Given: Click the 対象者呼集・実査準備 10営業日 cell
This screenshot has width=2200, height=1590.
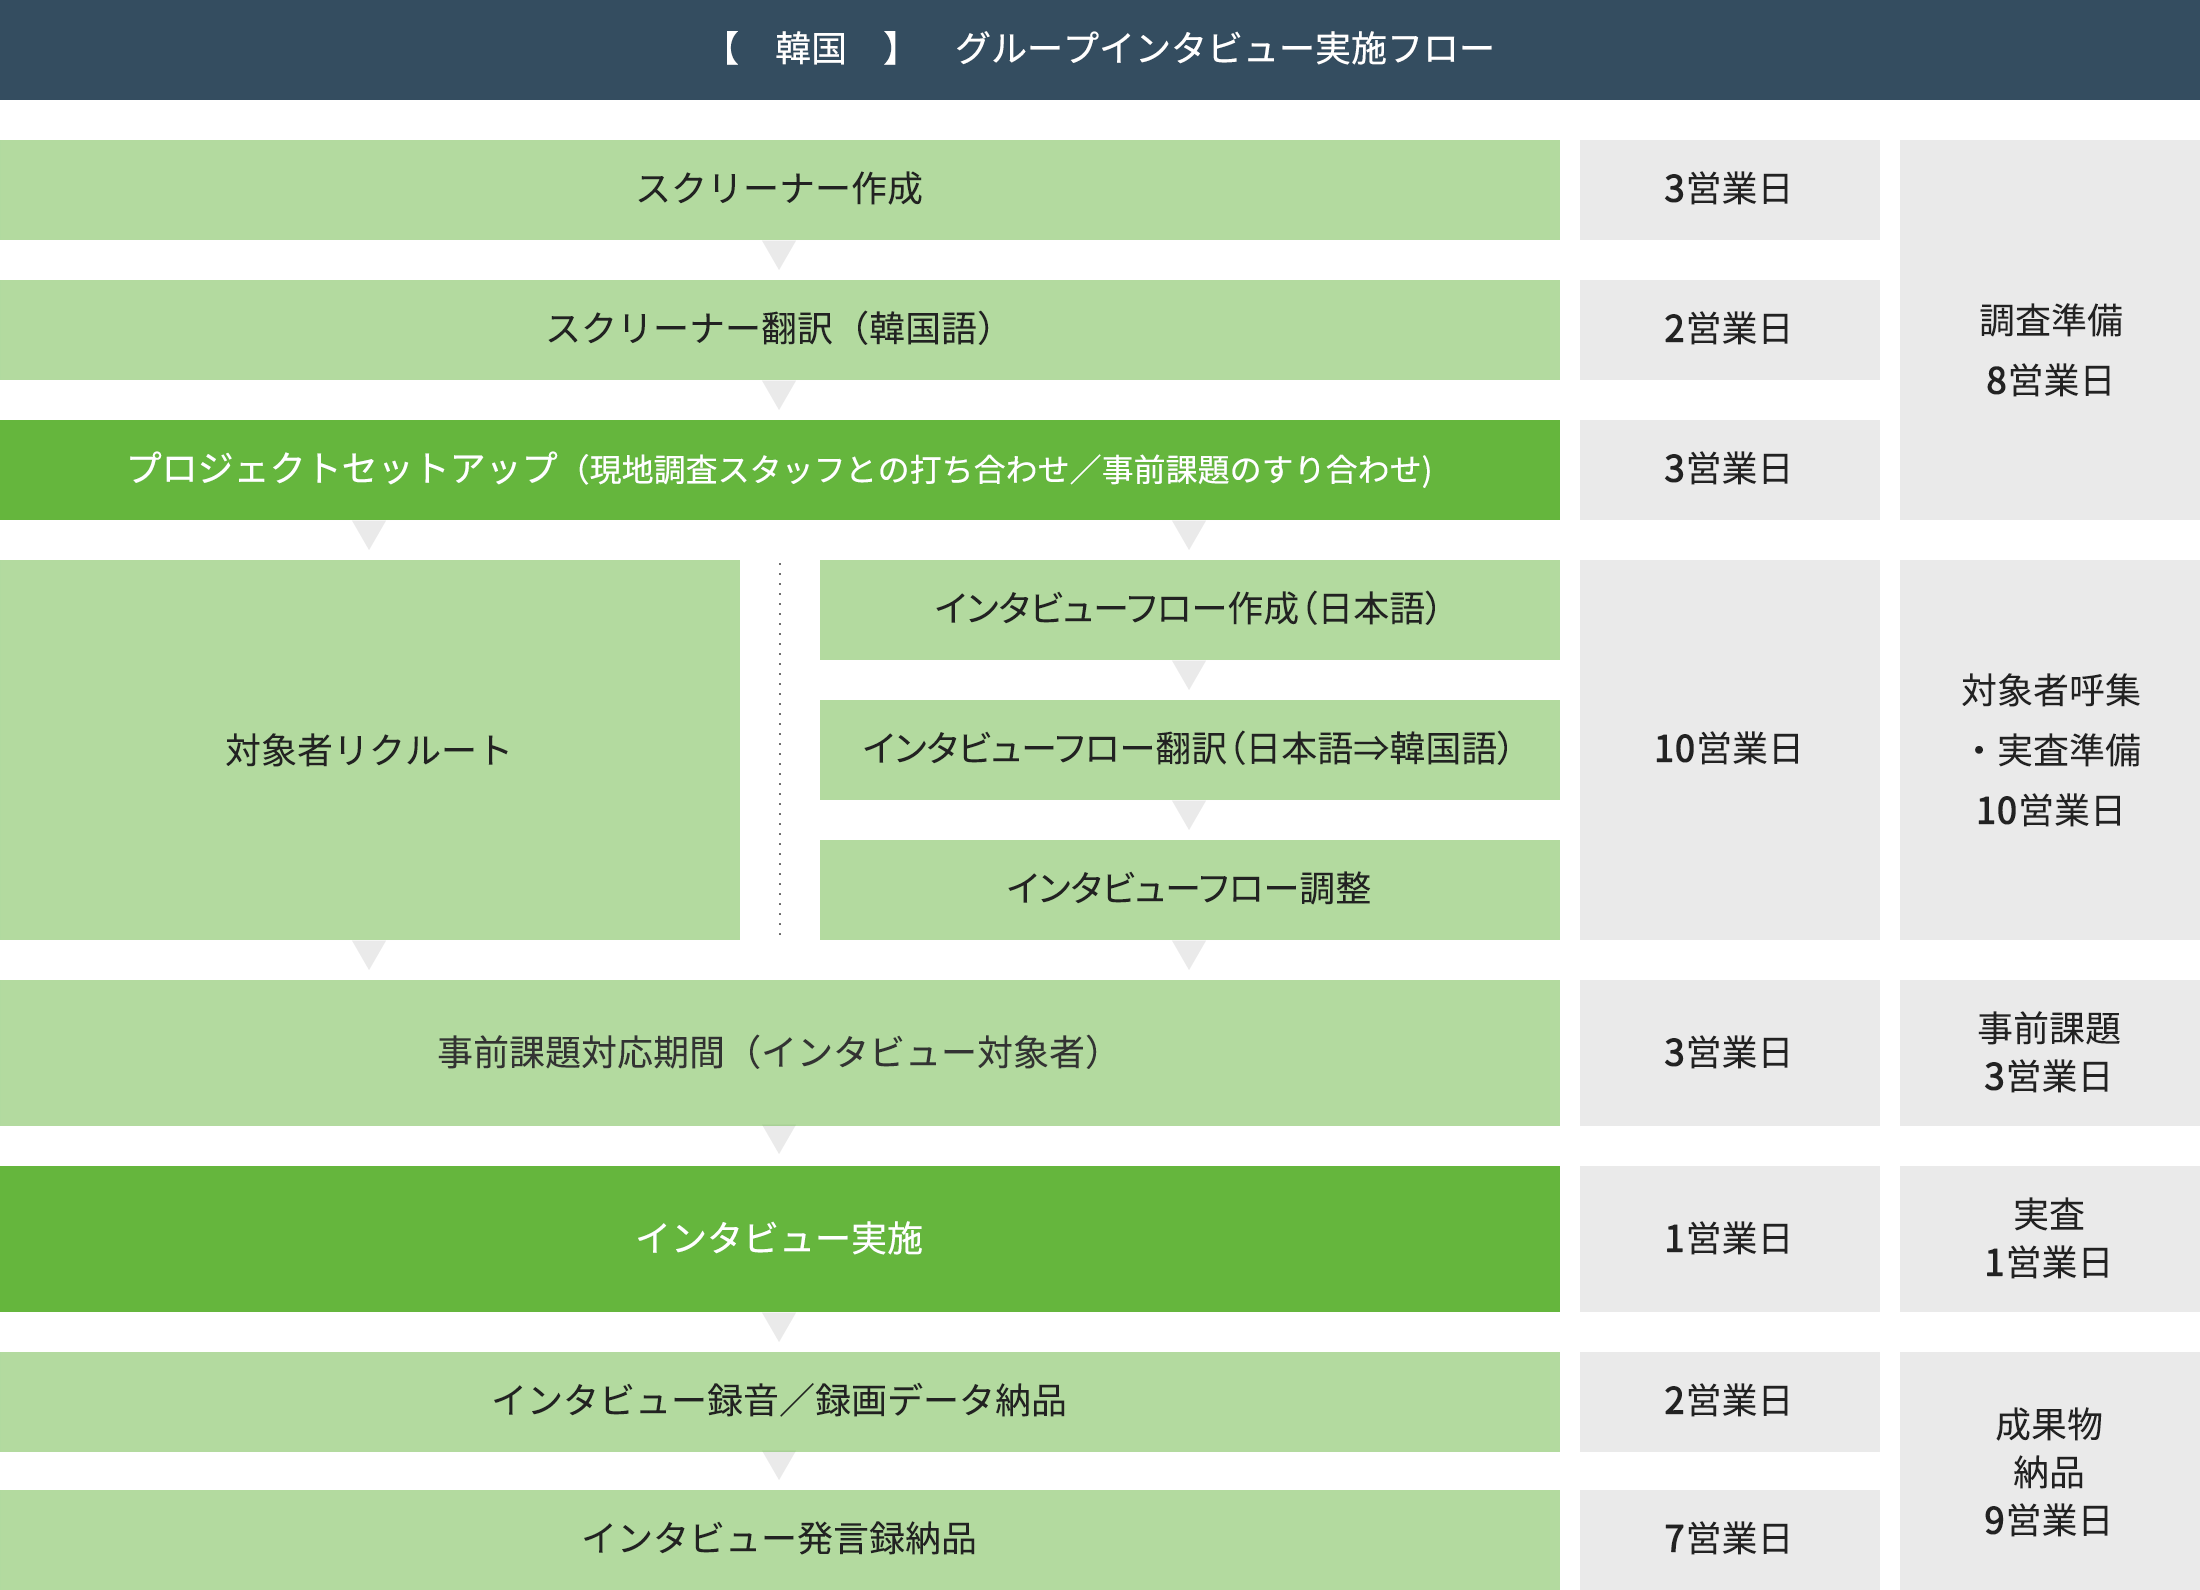Looking at the screenshot, I should pyautogui.click(x=2049, y=749).
